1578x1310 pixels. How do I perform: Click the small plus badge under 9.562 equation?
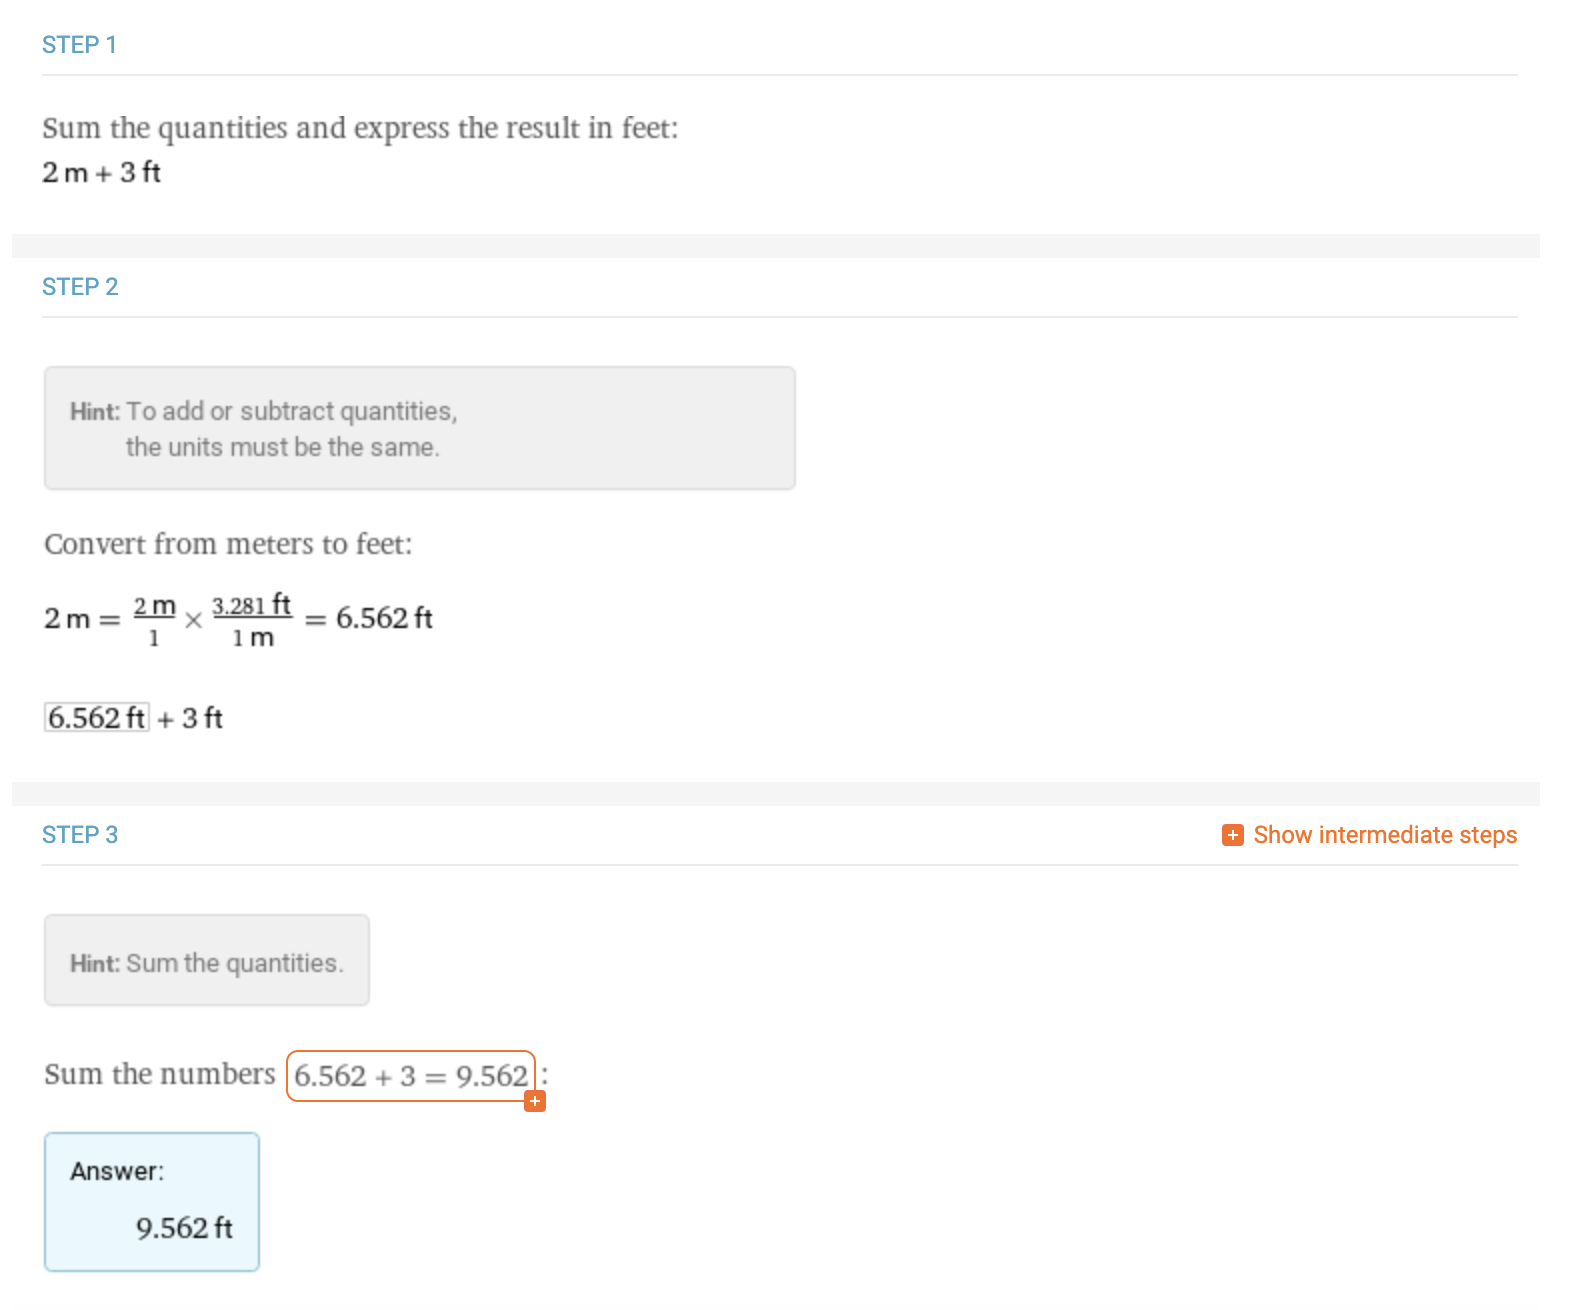coord(535,1101)
